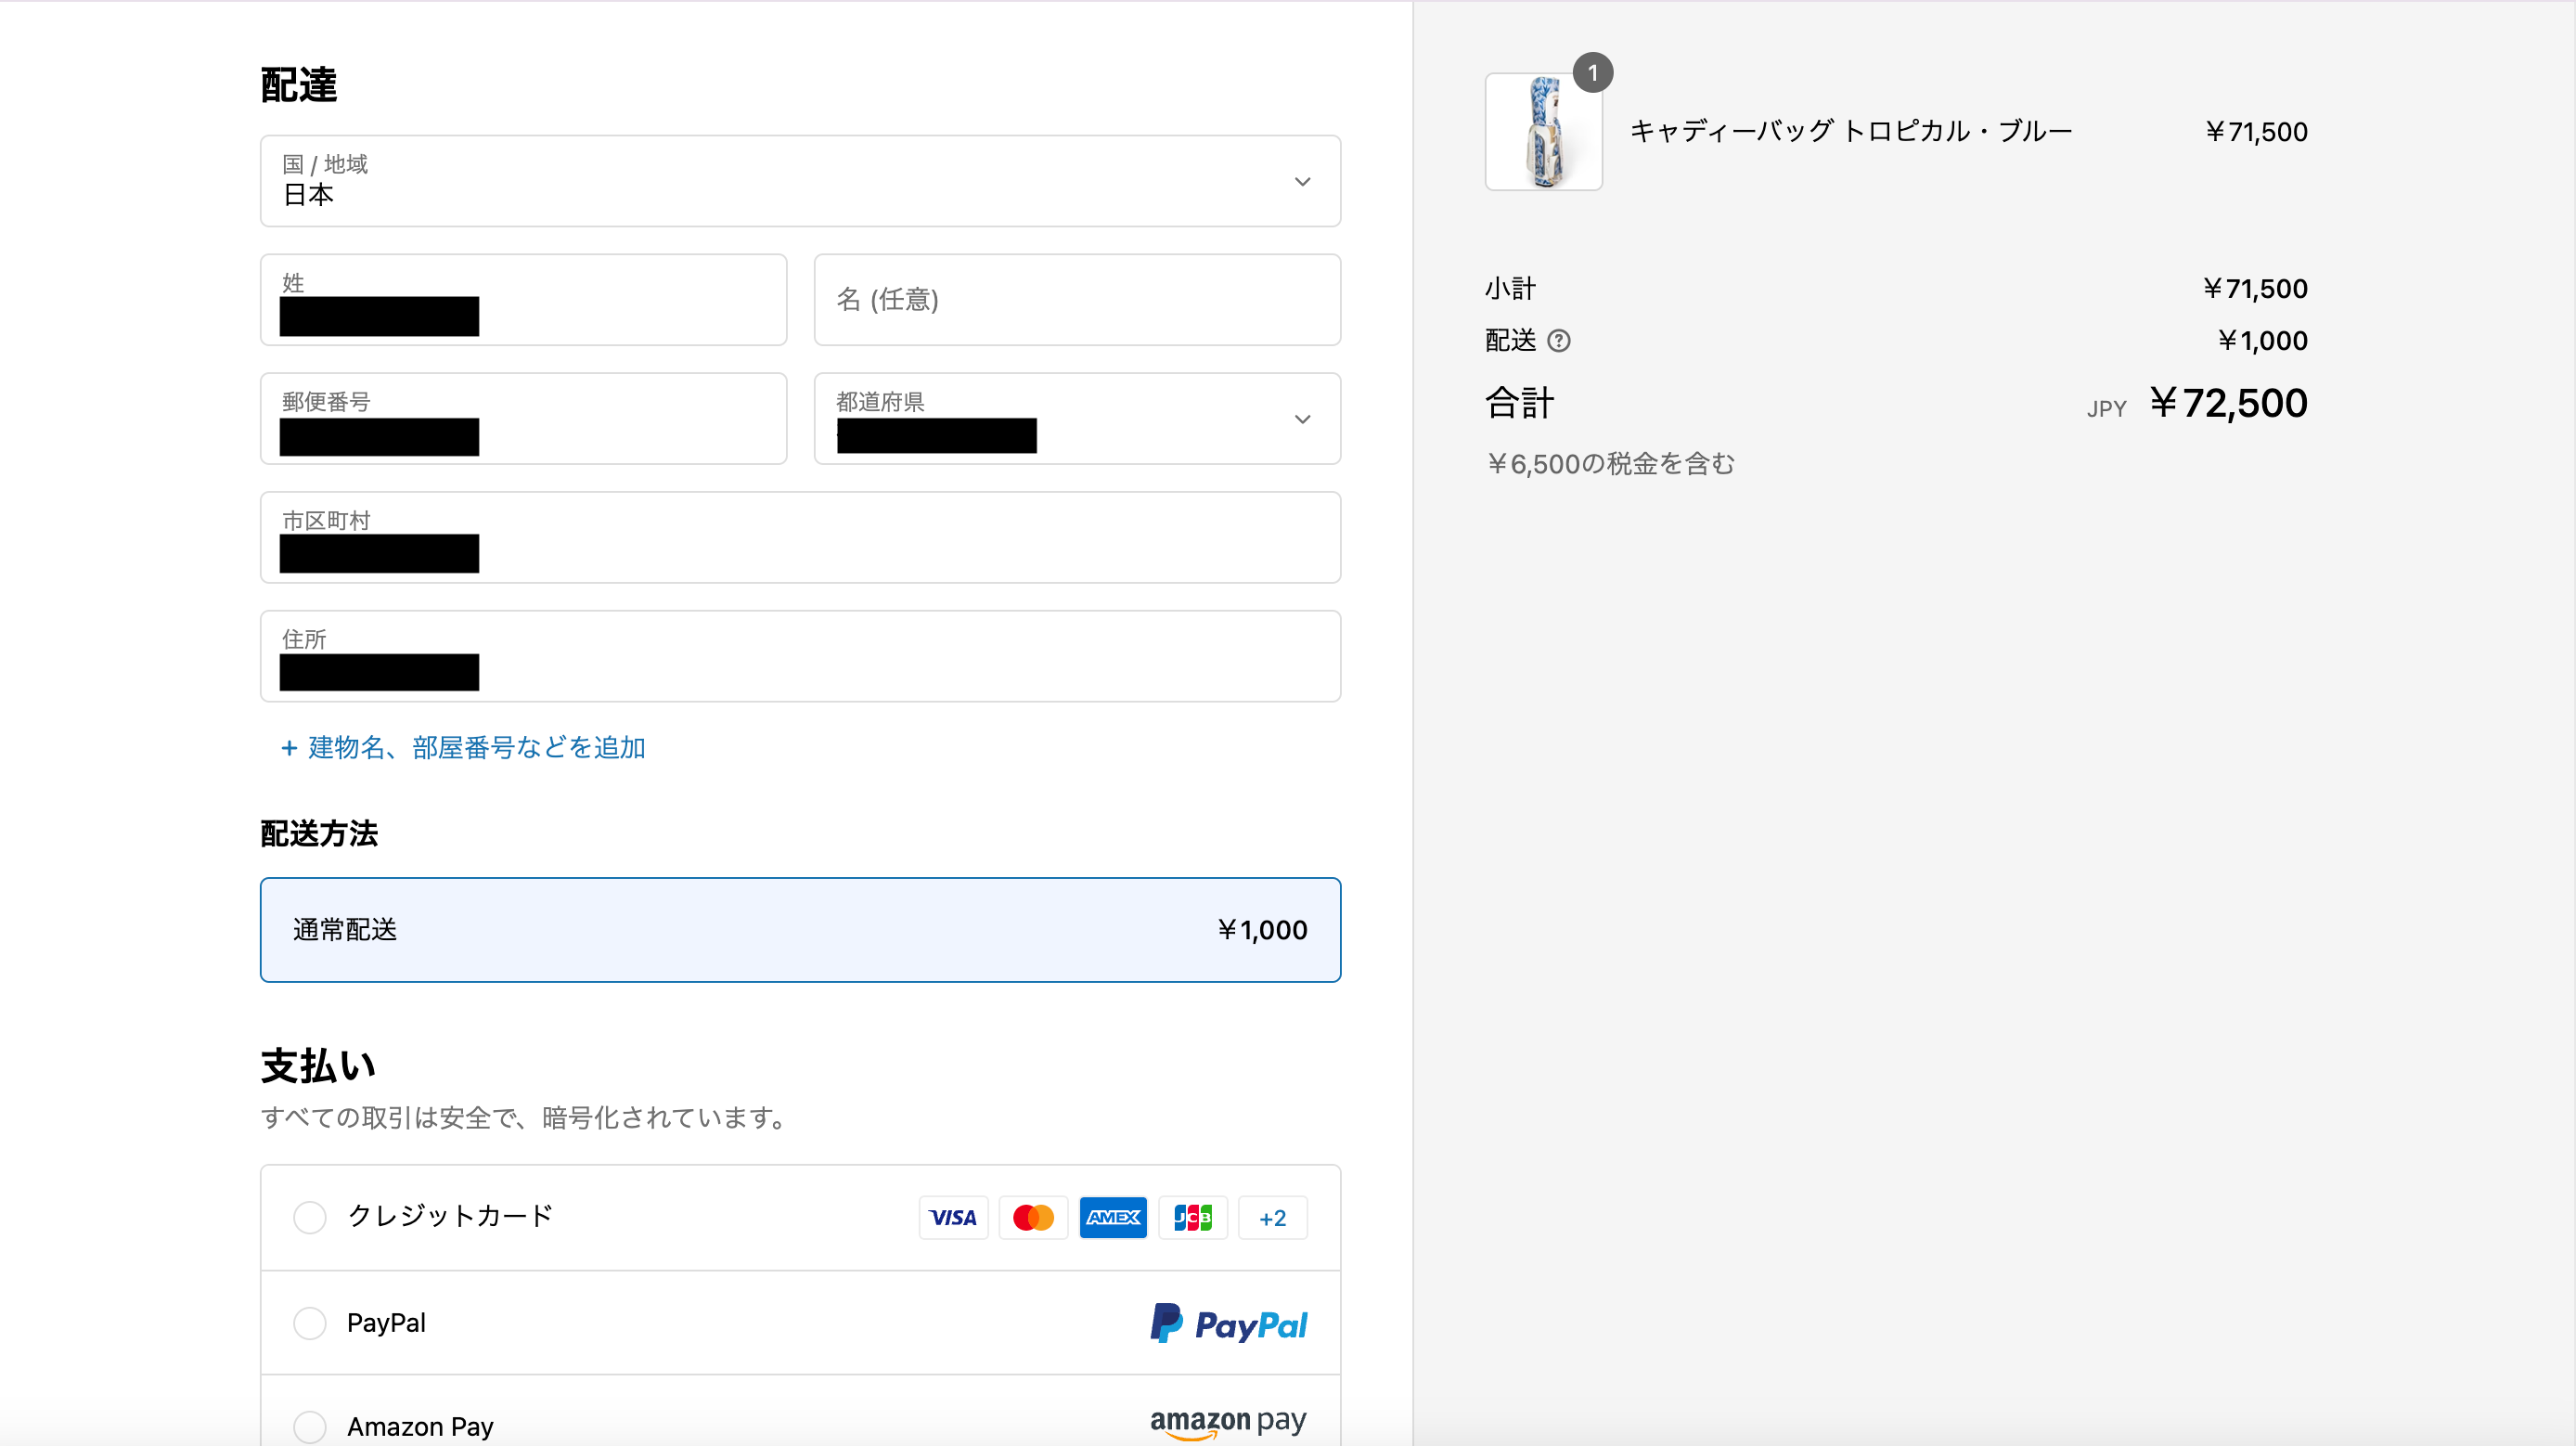Click the amazon pay logo

pos(1228,1422)
